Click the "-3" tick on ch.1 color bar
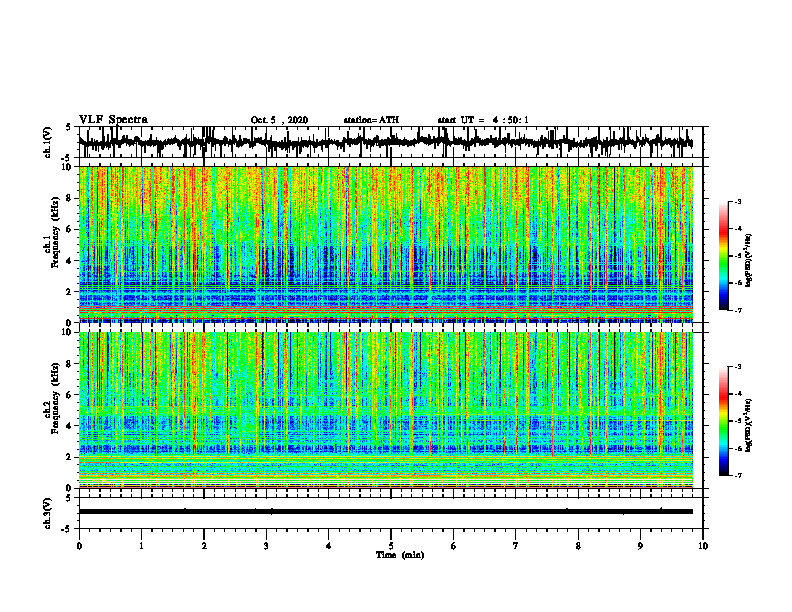The width and height of the screenshot is (792, 612). (x=738, y=201)
